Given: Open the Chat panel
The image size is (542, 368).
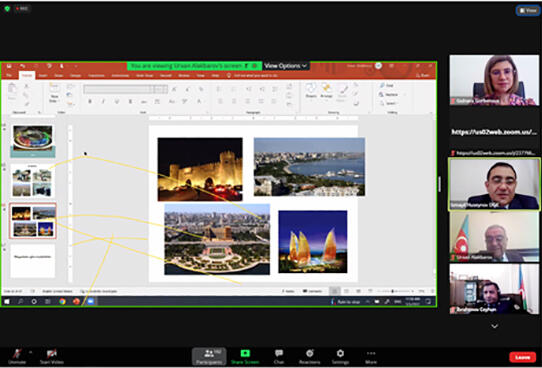Looking at the screenshot, I should tap(279, 357).
